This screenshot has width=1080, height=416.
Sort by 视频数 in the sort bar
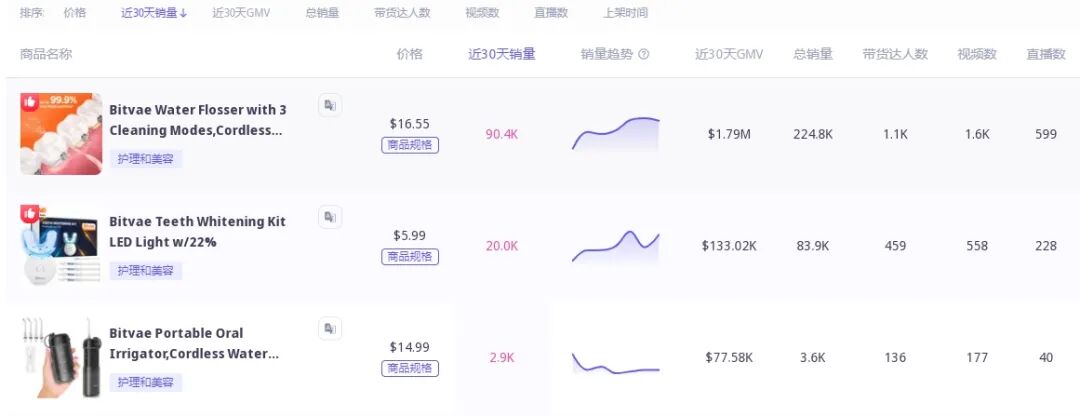point(482,12)
